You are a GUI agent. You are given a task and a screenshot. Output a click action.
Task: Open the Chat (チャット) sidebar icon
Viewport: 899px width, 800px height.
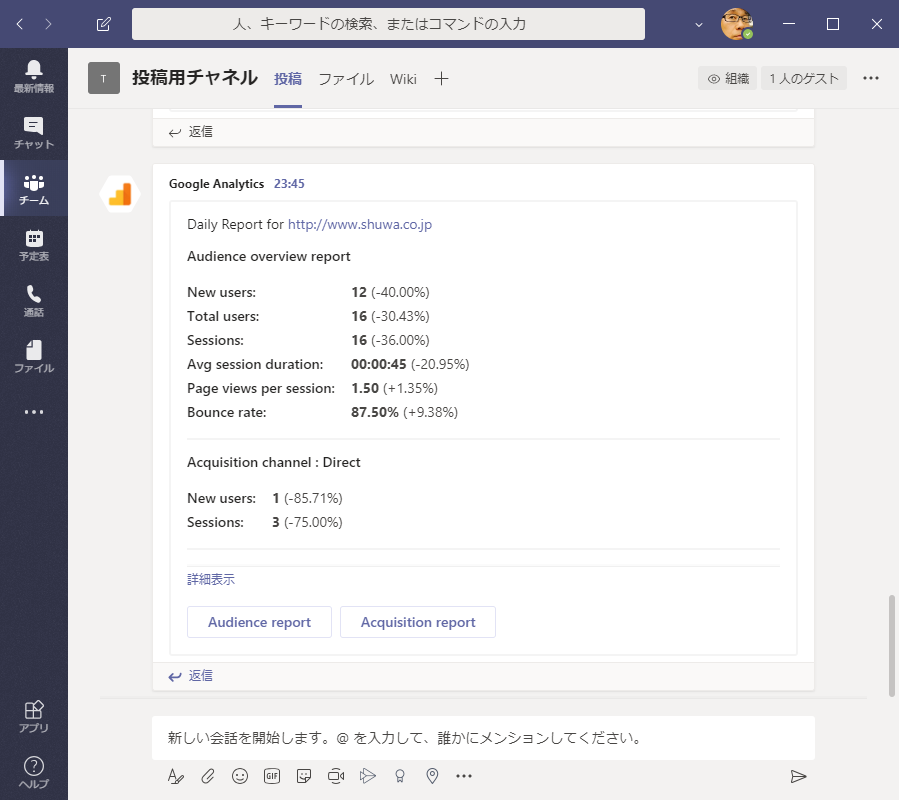[x=34, y=132]
